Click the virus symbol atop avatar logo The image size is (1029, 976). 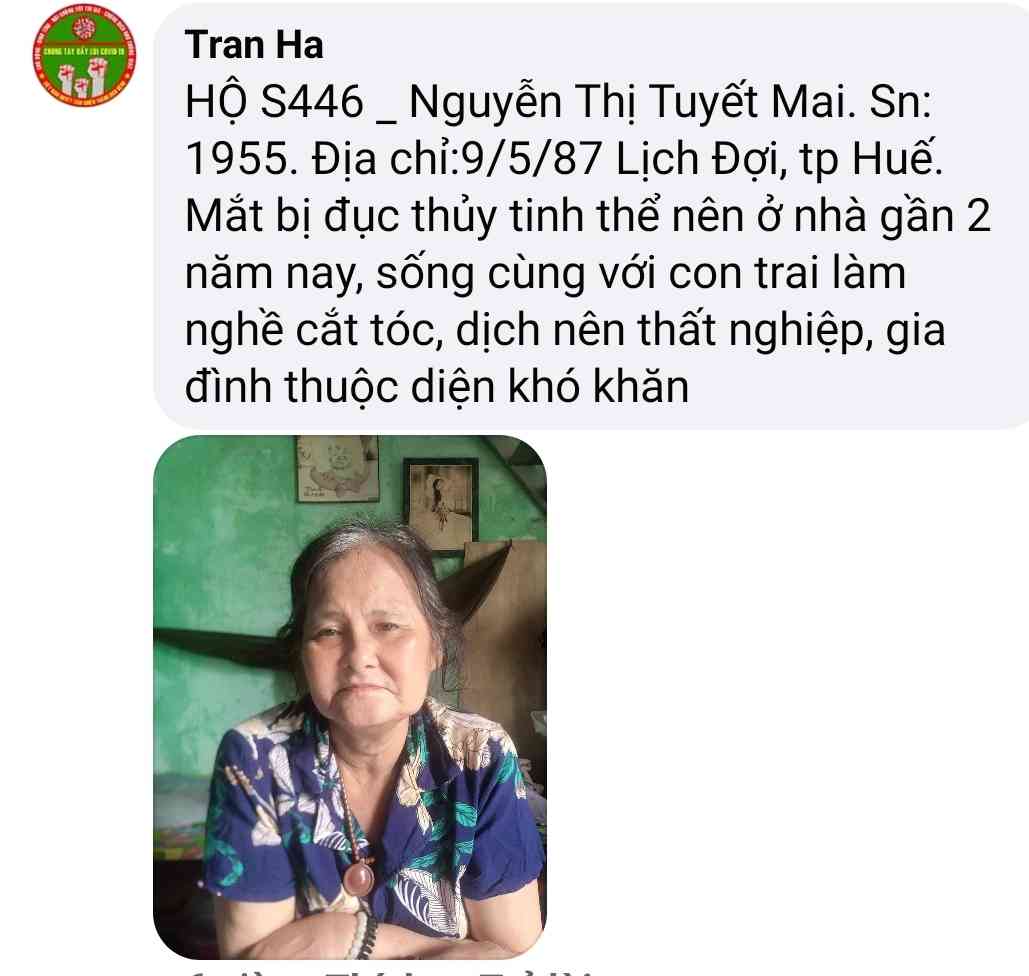coord(83,28)
